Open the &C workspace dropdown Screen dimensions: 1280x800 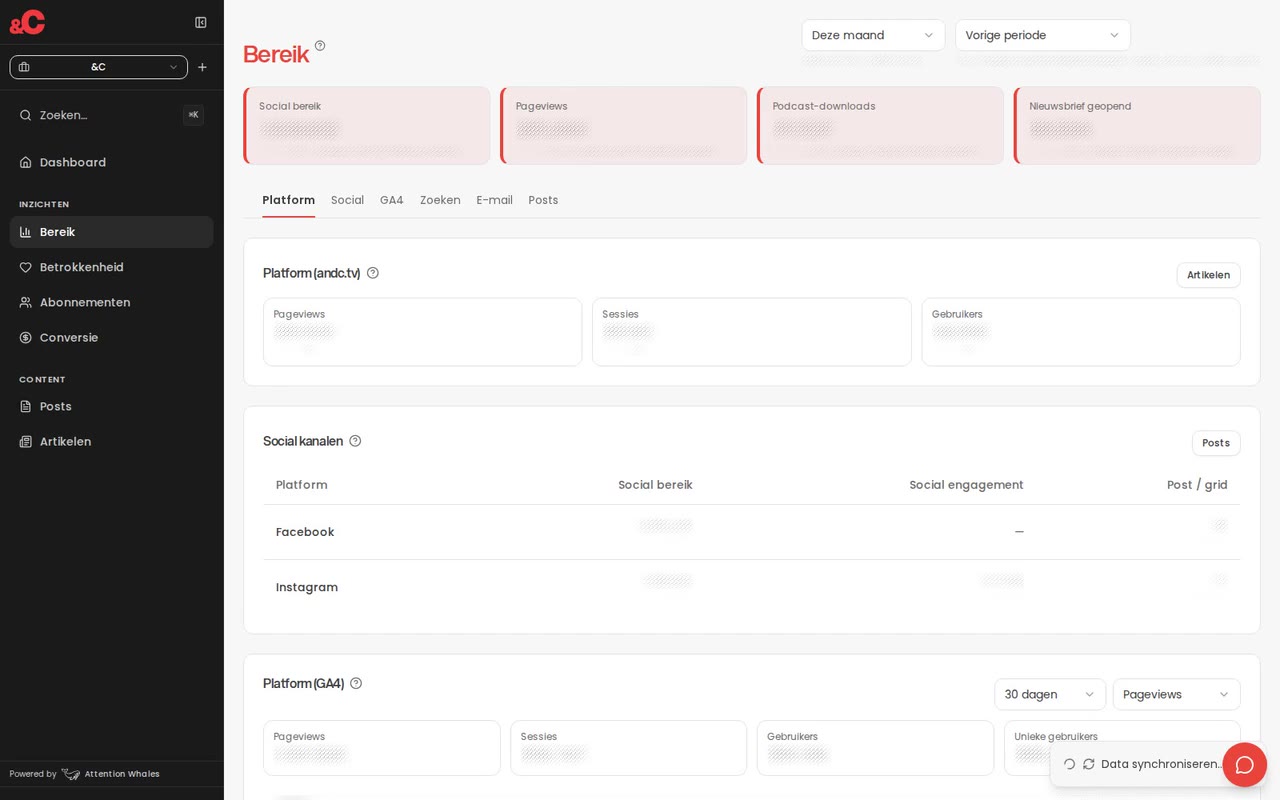[98, 67]
